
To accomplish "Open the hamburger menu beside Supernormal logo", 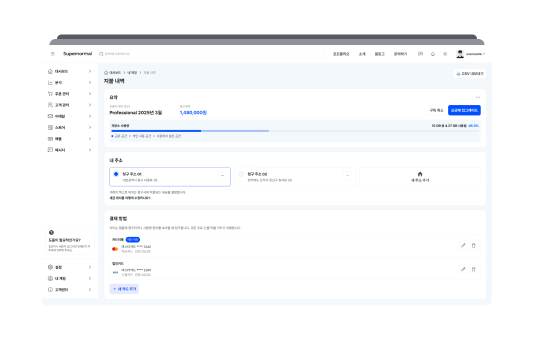I will 53,54.
